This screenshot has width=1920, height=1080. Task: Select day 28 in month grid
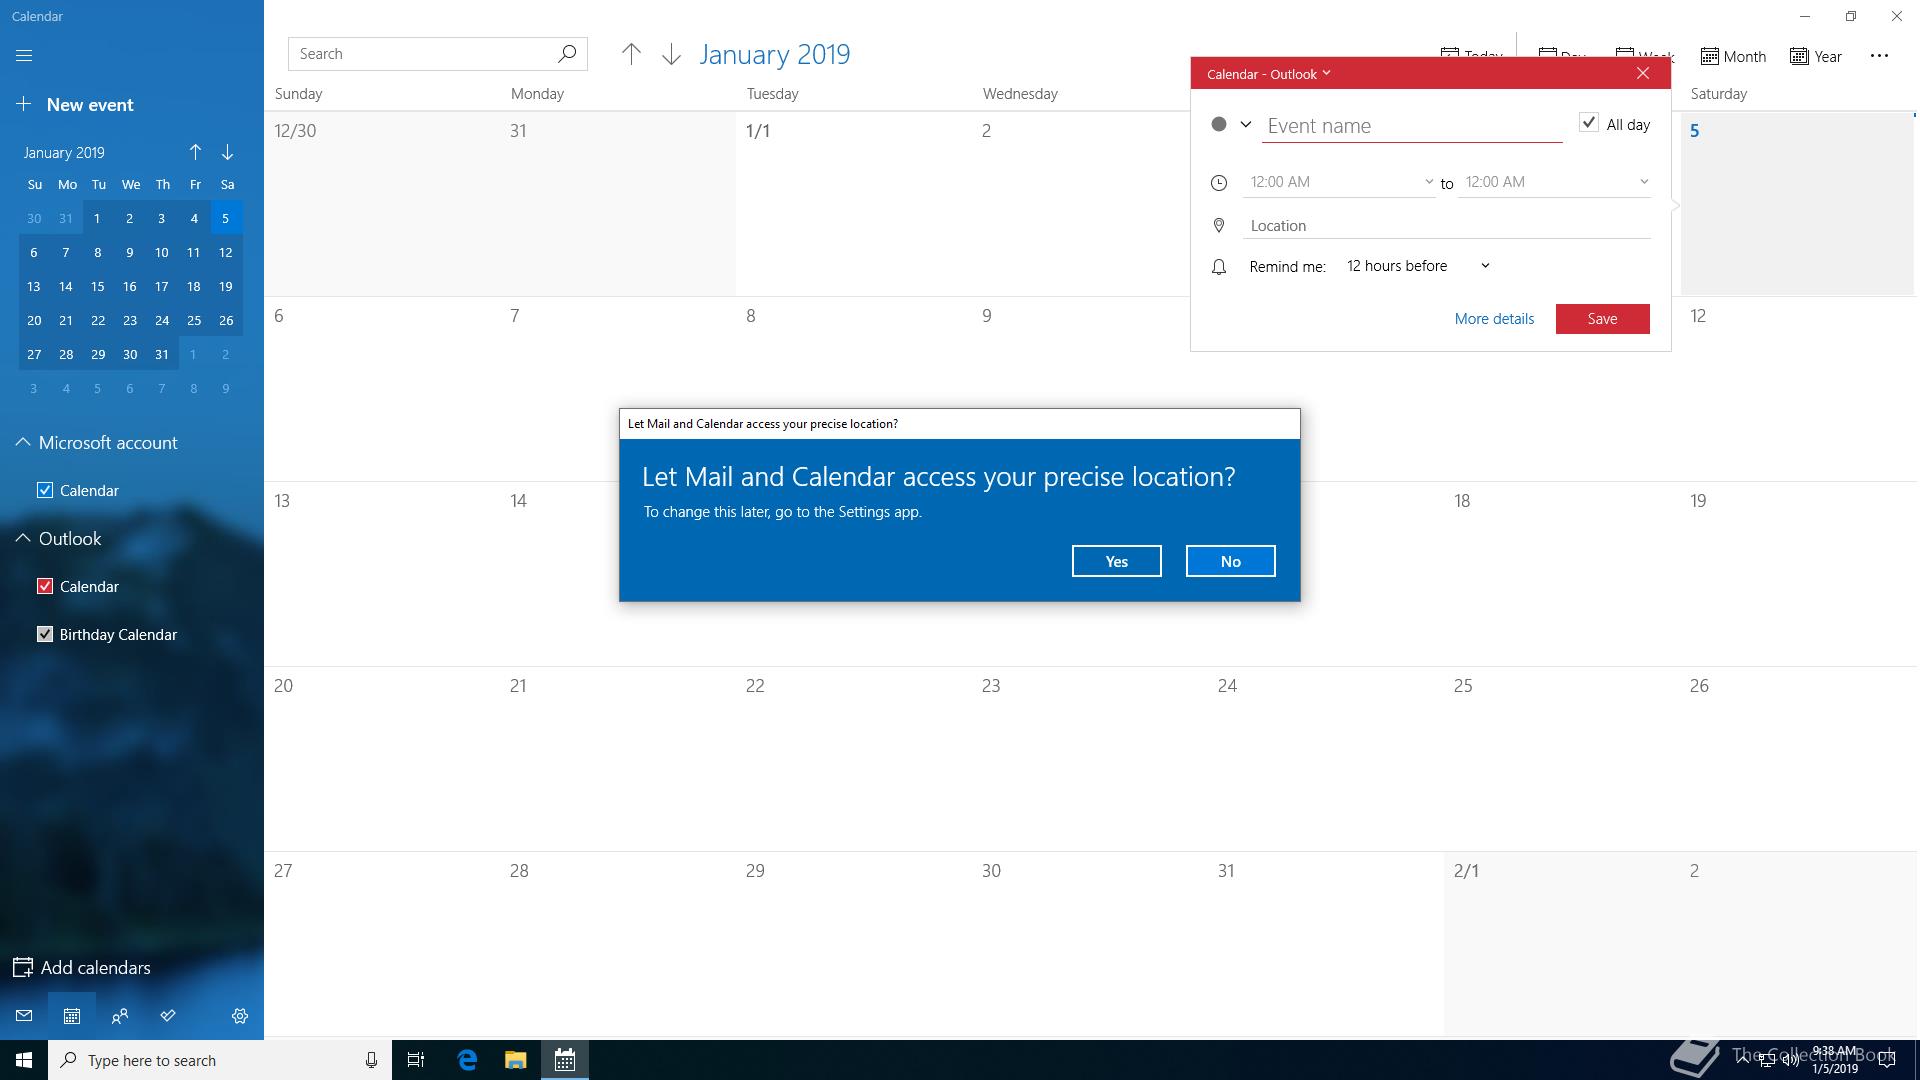tap(617, 944)
